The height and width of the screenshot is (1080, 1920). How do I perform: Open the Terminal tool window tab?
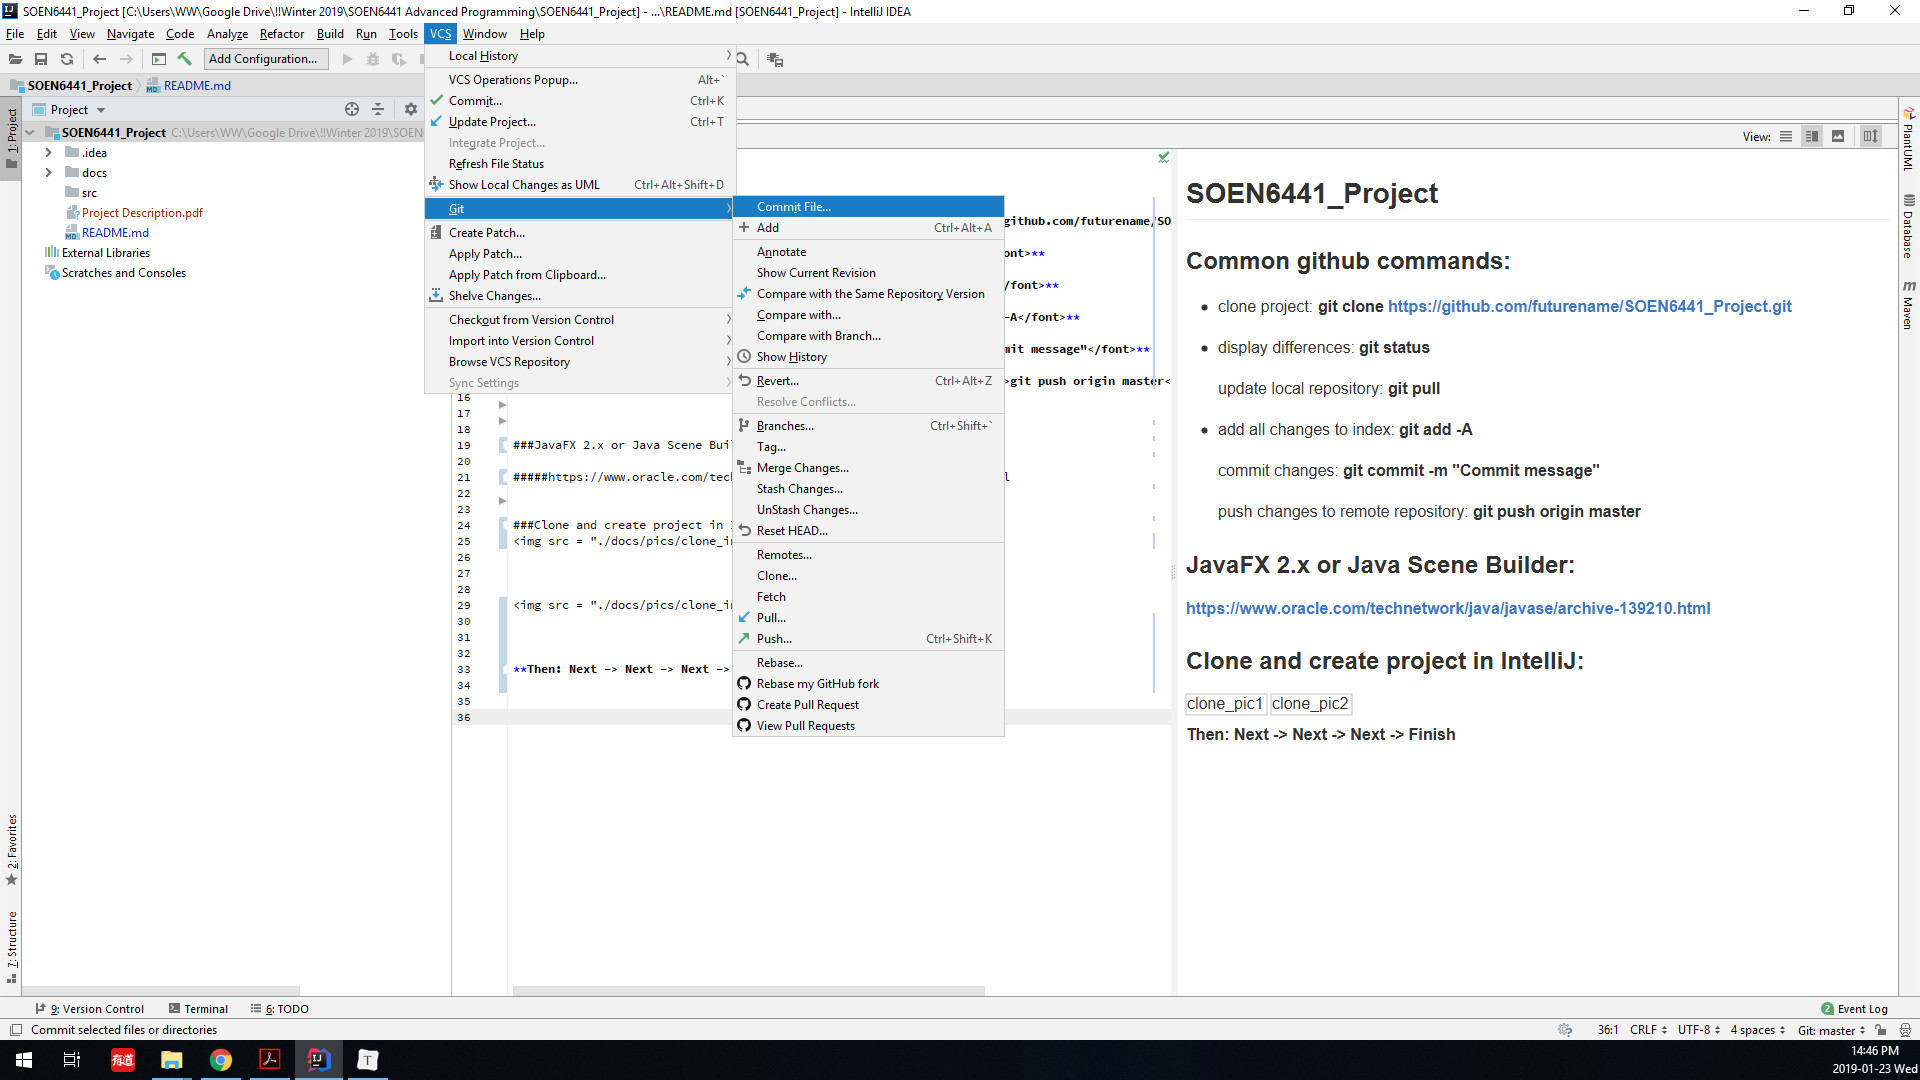[x=198, y=1009]
